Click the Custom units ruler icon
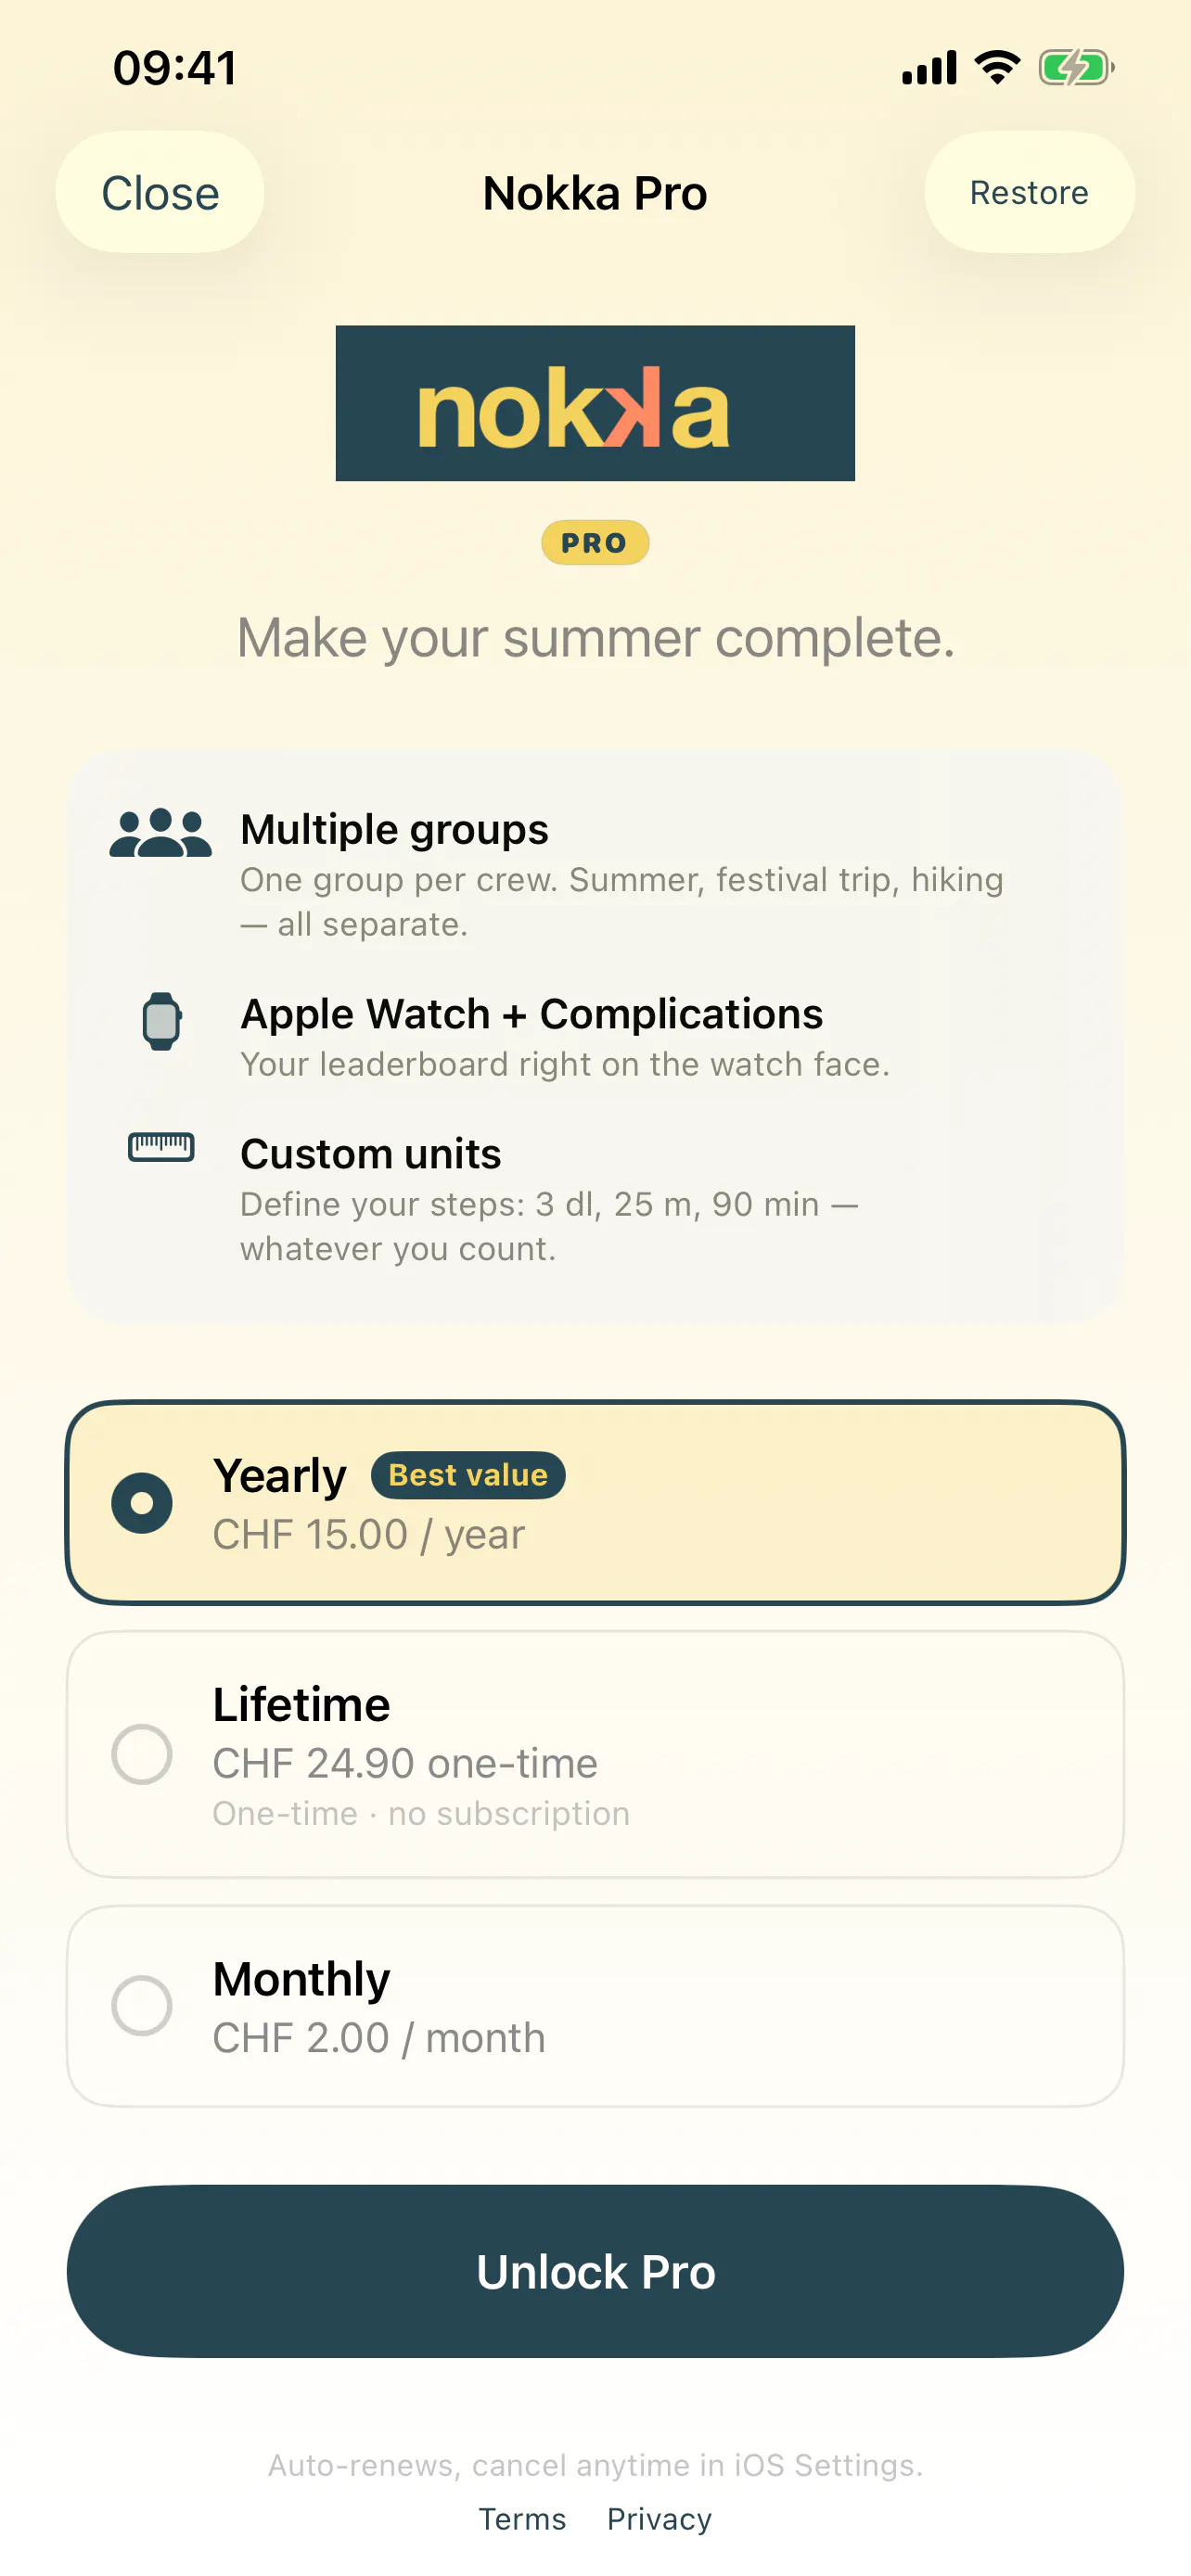 pos(161,1146)
